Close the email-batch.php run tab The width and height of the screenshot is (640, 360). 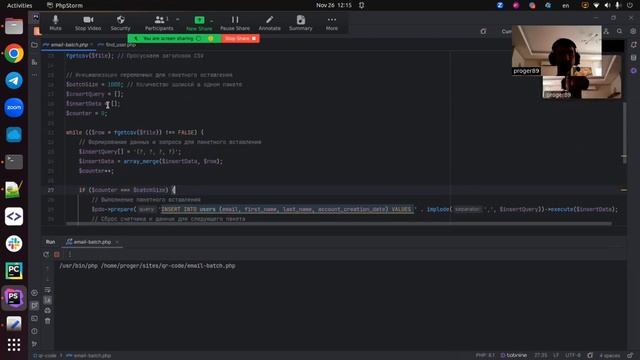pos(117,242)
